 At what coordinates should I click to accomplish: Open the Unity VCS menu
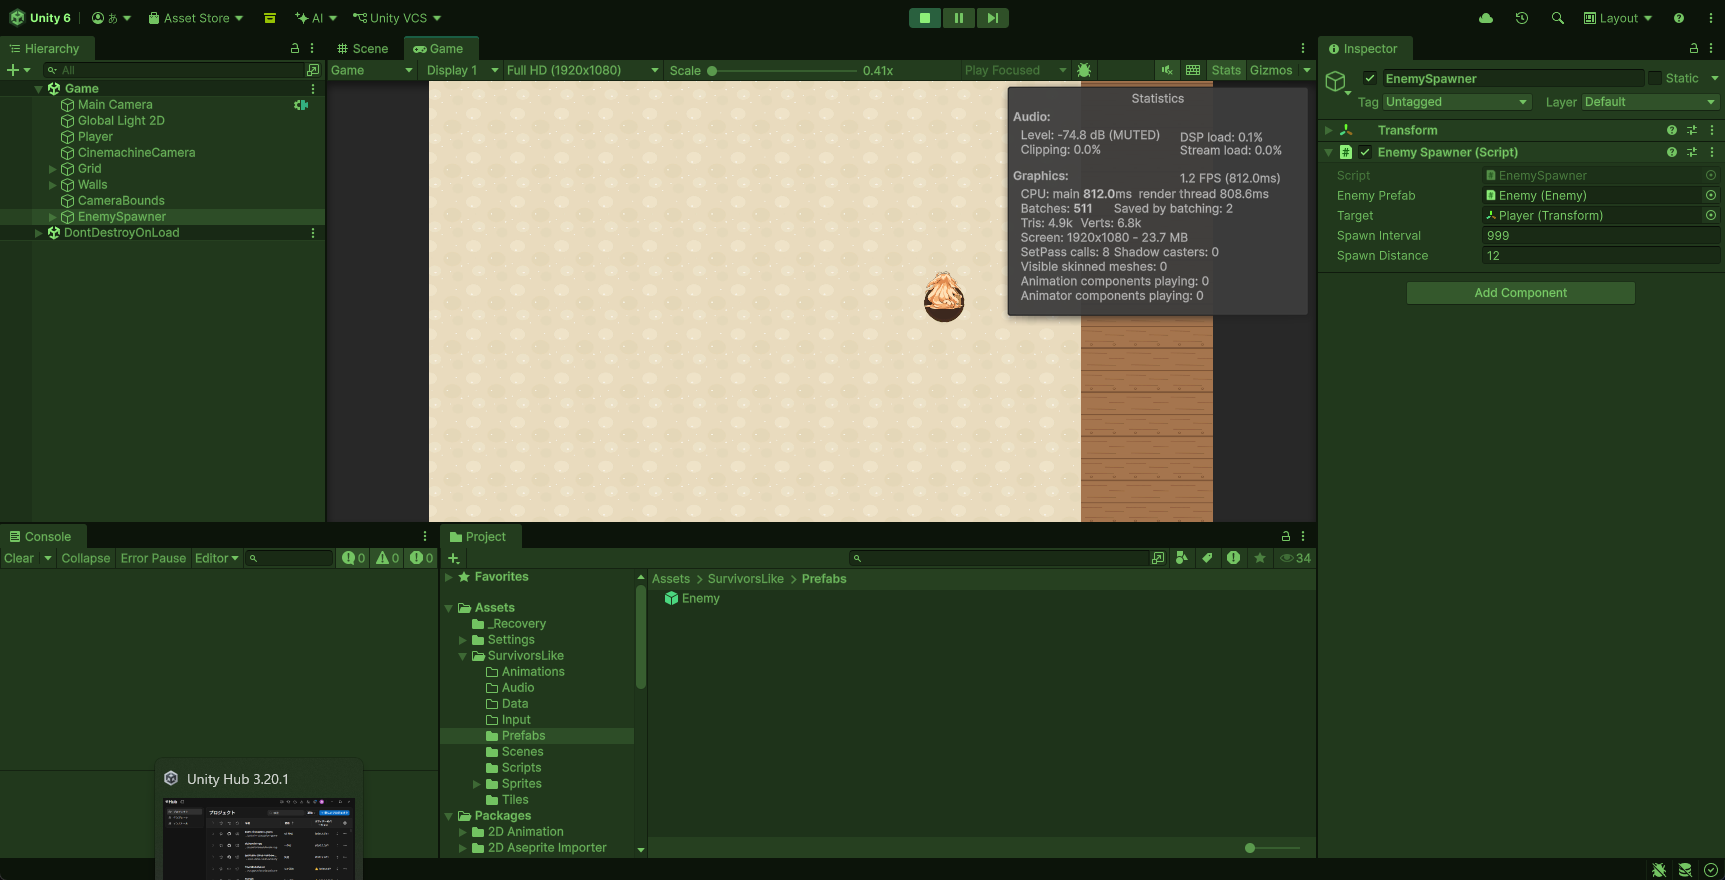[x=397, y=18]
